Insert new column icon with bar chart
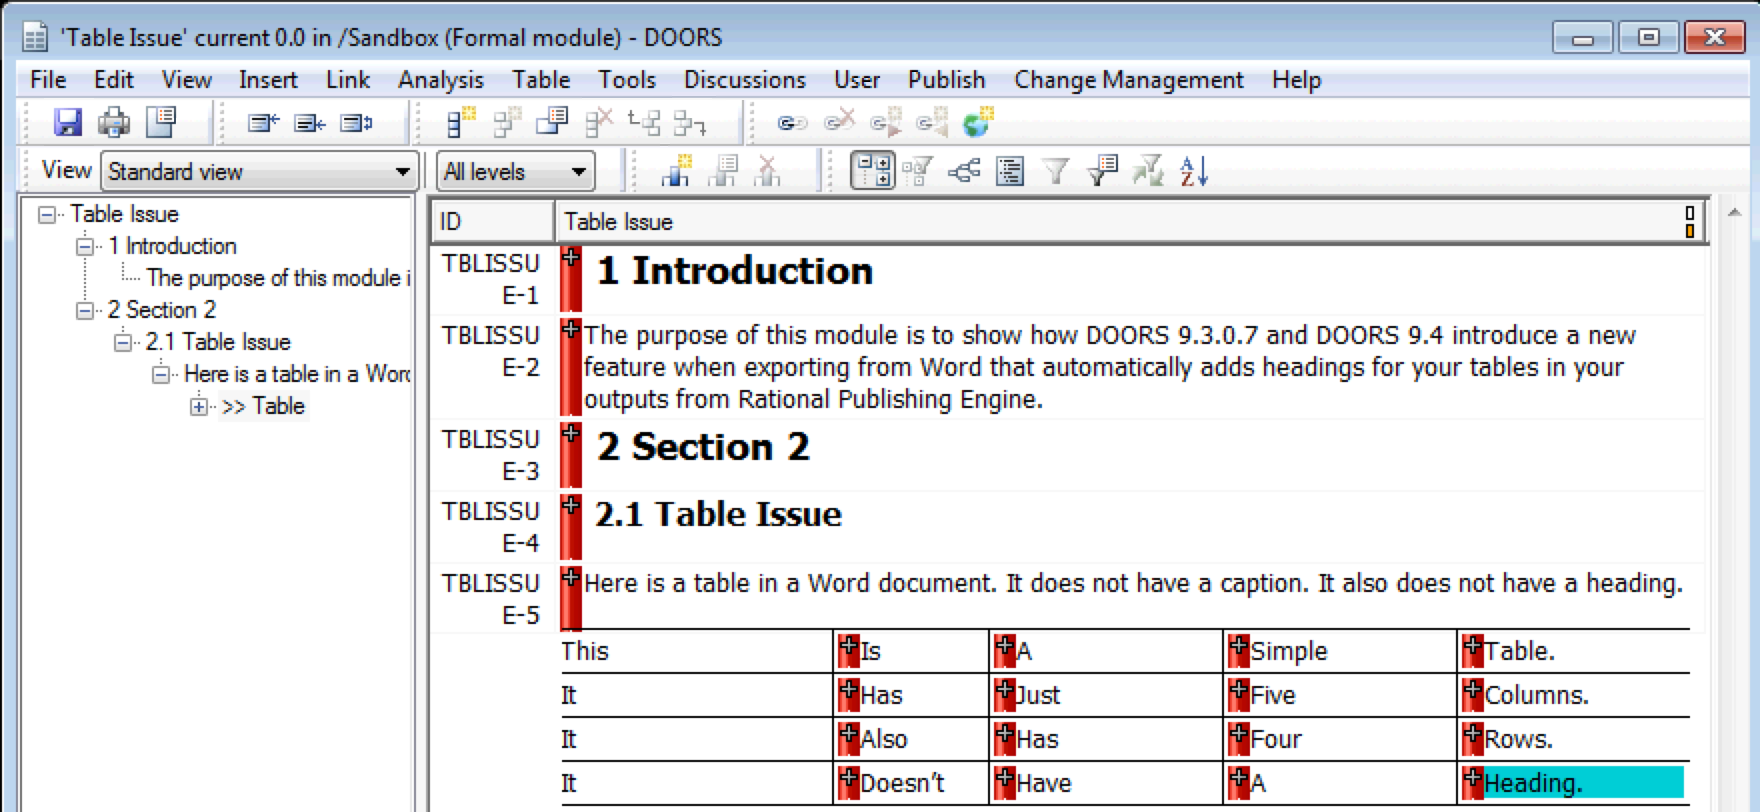Screen dimensions: 1760x812 pos(677,171)
